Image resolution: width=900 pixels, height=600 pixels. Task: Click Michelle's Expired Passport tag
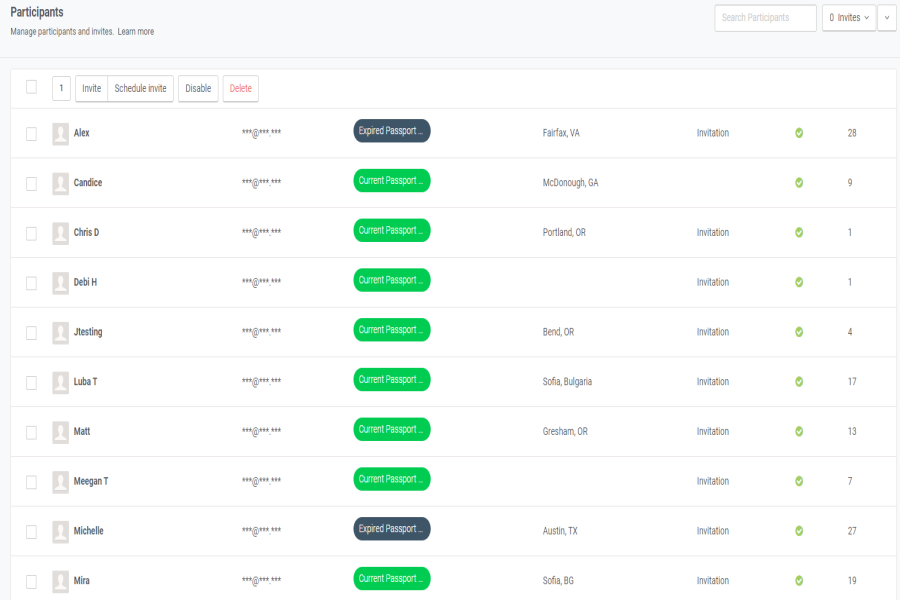[x=392, y=529]
